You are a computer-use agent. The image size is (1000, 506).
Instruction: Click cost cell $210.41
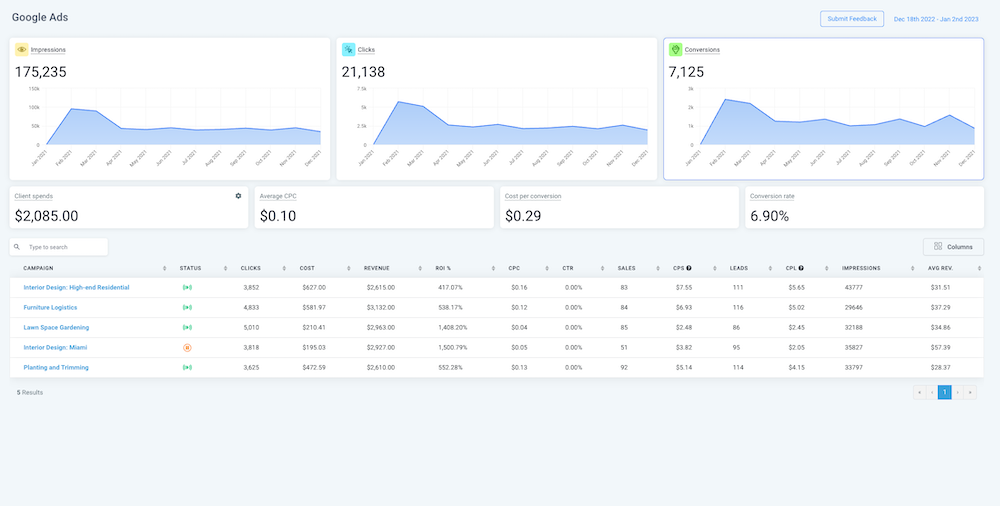(x=313, y=327)
